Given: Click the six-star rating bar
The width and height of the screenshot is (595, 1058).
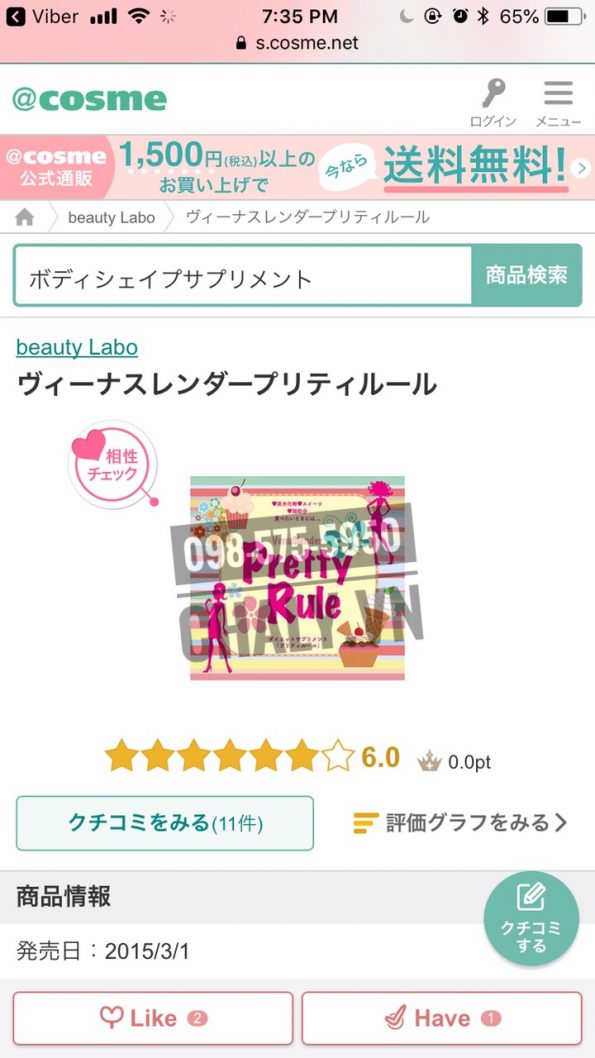Looking at the screenshot, I should pos(229,756).
